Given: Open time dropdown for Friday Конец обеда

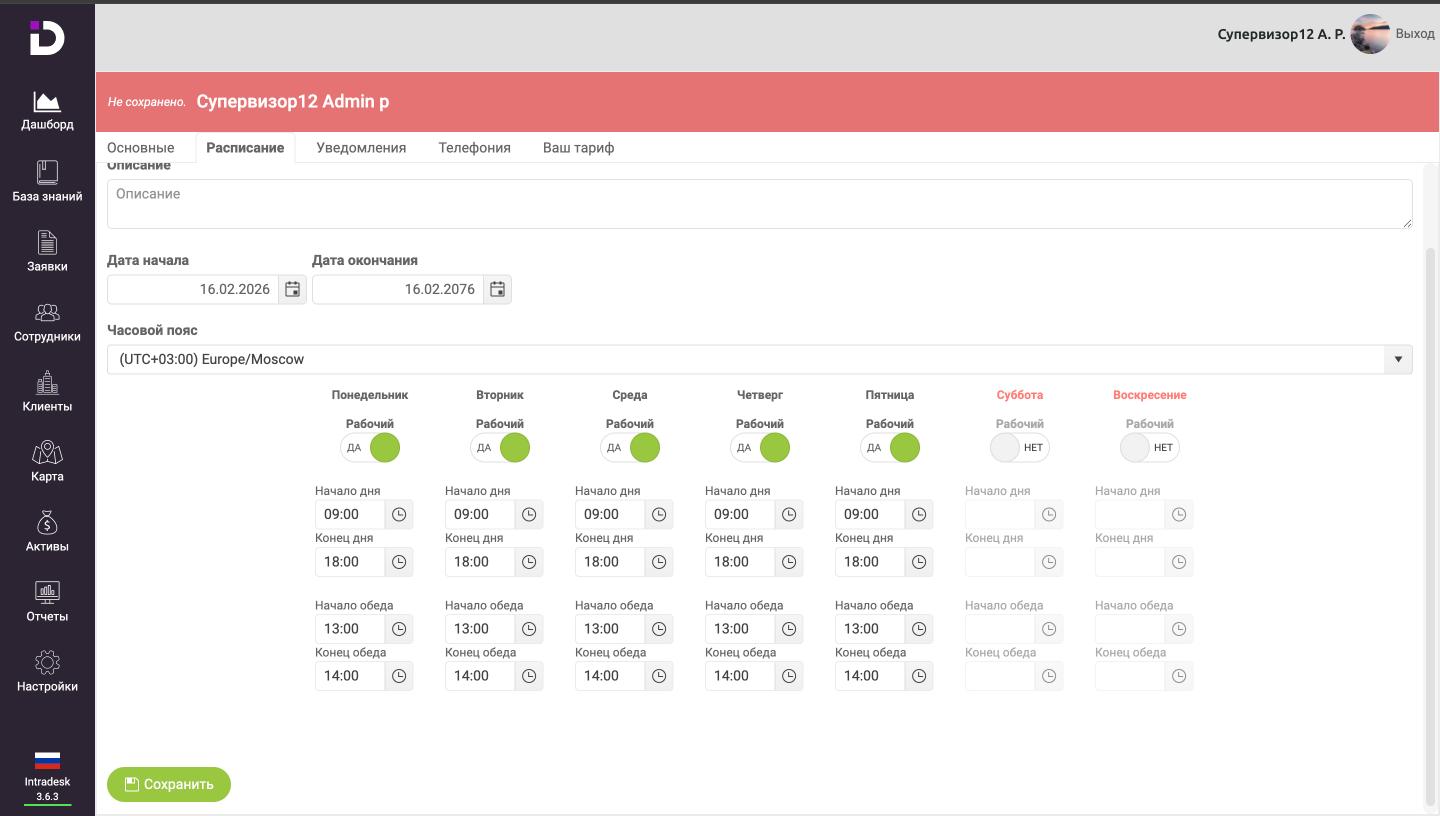Looking at the screenshot, I should coord(919,676).
